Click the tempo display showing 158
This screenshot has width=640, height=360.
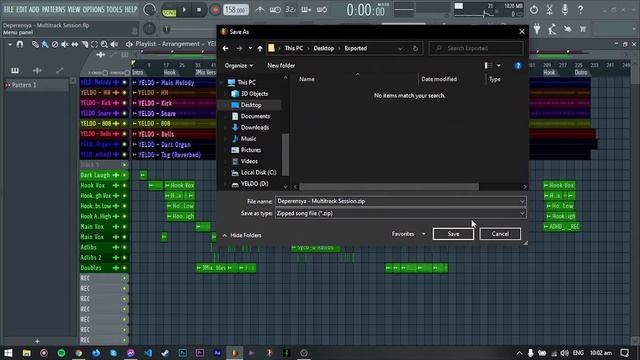[x=236, y=9]
